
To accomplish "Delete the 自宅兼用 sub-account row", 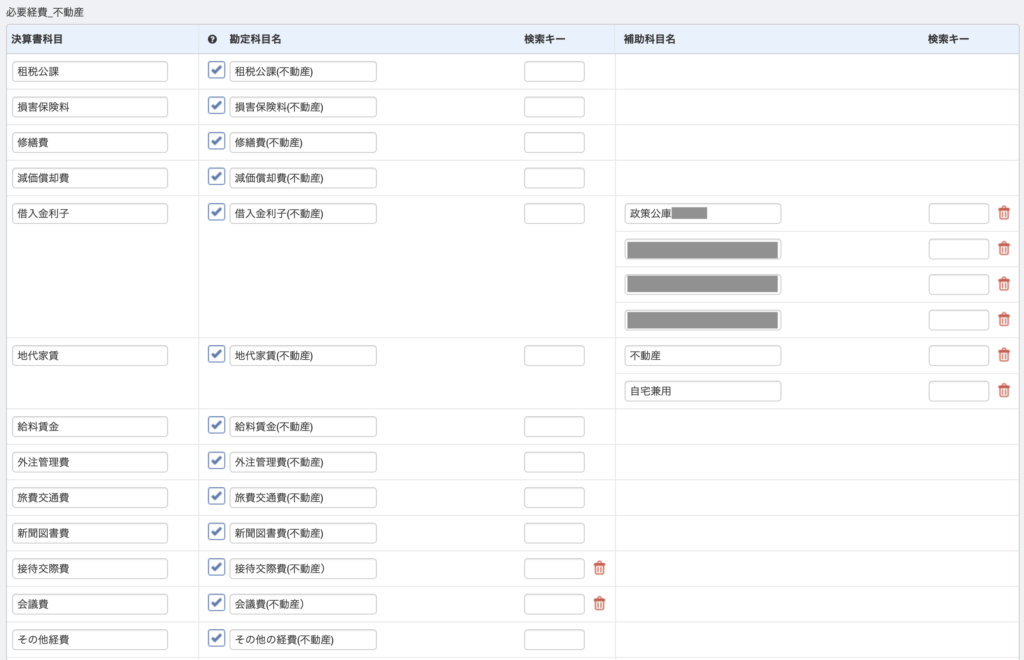I will tap(1004, 391).
